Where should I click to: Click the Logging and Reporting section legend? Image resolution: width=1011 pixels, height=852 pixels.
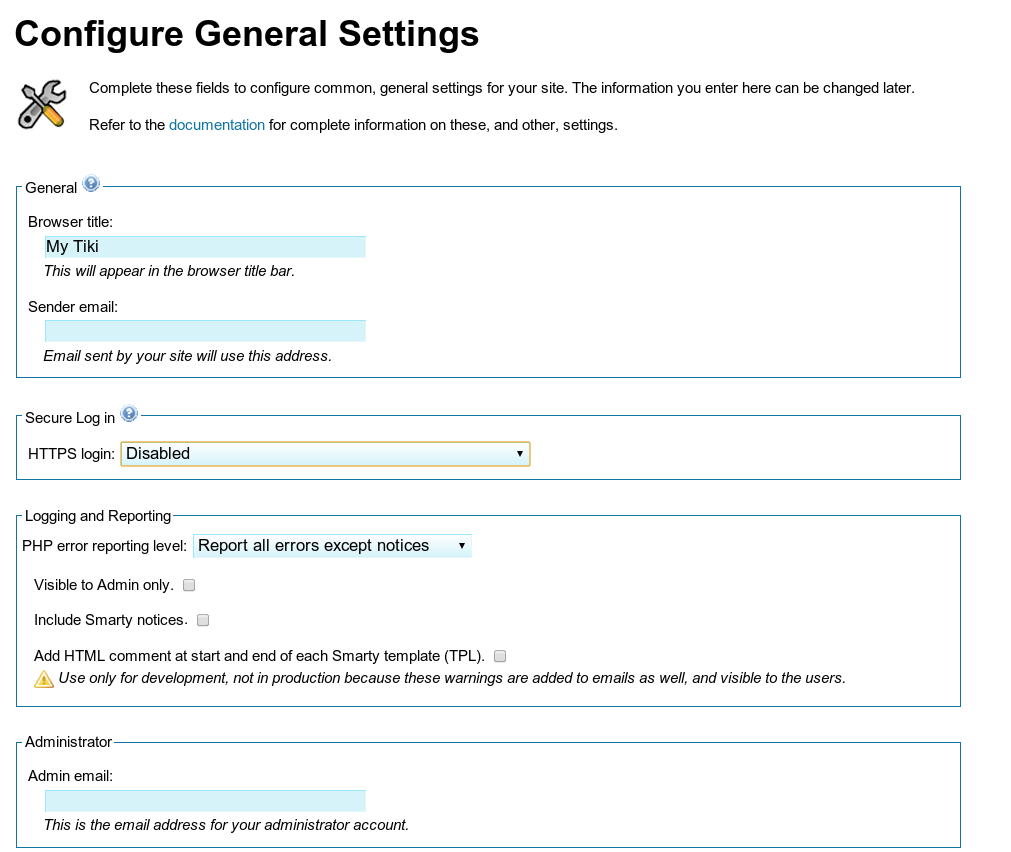(x=98, y=516)
